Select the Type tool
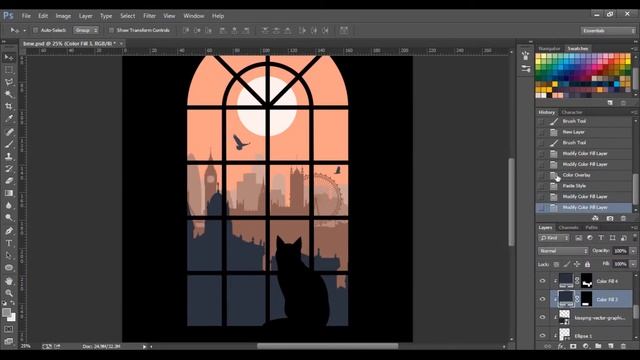Viewport: 640px width, 360px height. point(9,243)
